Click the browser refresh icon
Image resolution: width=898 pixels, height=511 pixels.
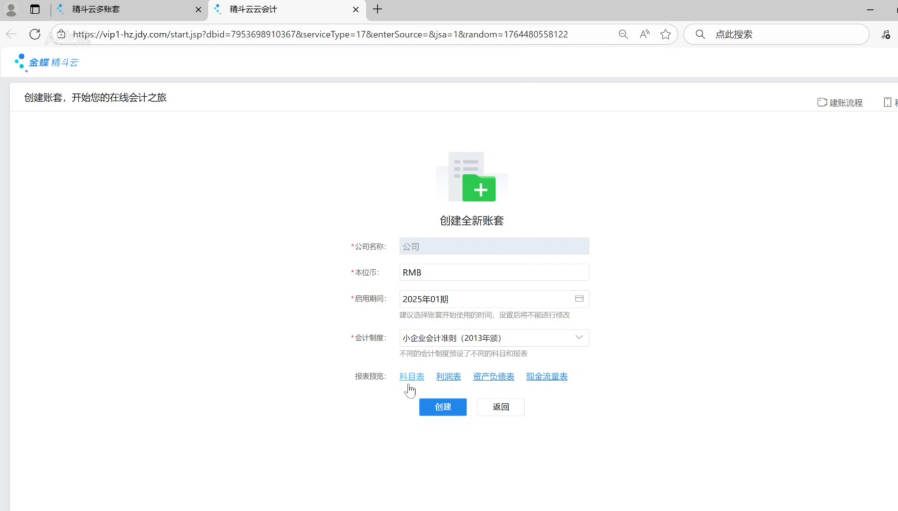35,34
